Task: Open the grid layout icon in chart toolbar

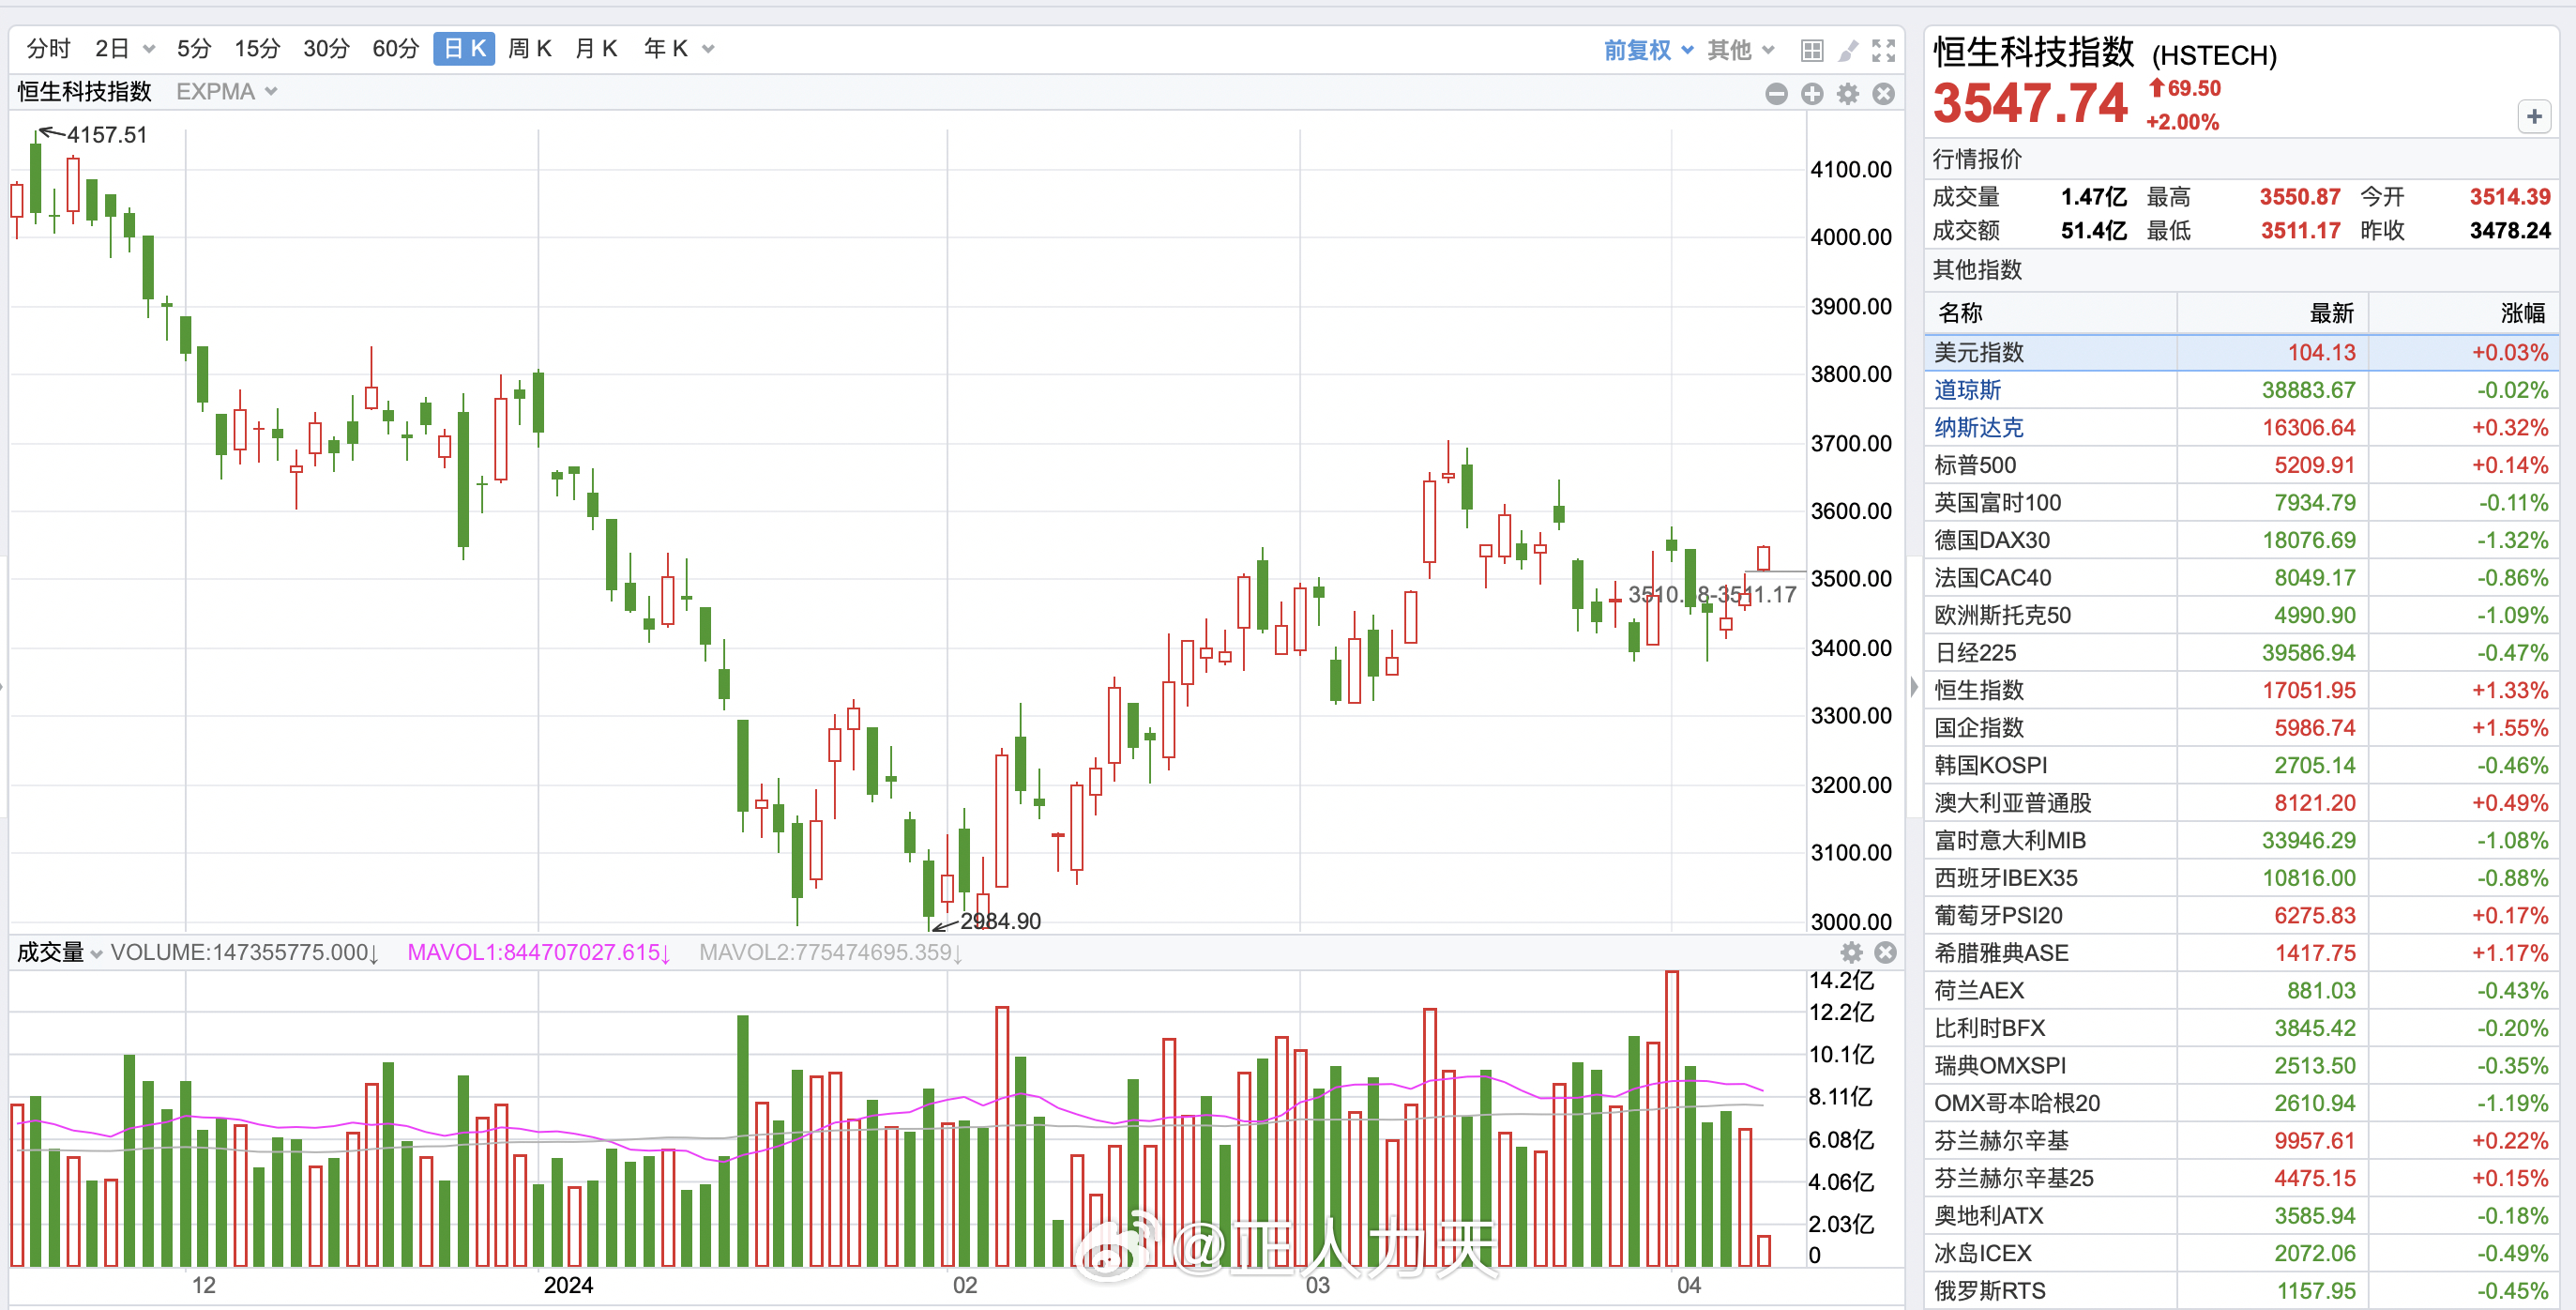Action: pyautogui.click(x=1812, y=50)
